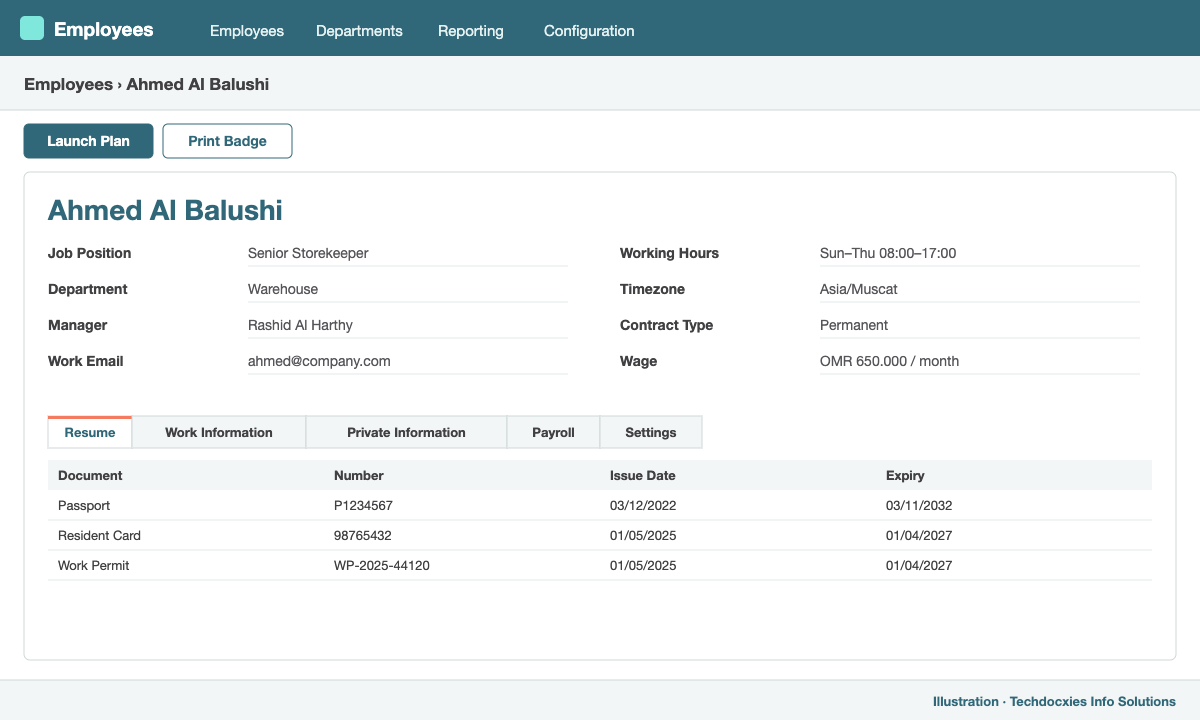Click the Contract Type field Permanent
The width and height of the screenshot is (1200, 720).
[x=980, y=325]
